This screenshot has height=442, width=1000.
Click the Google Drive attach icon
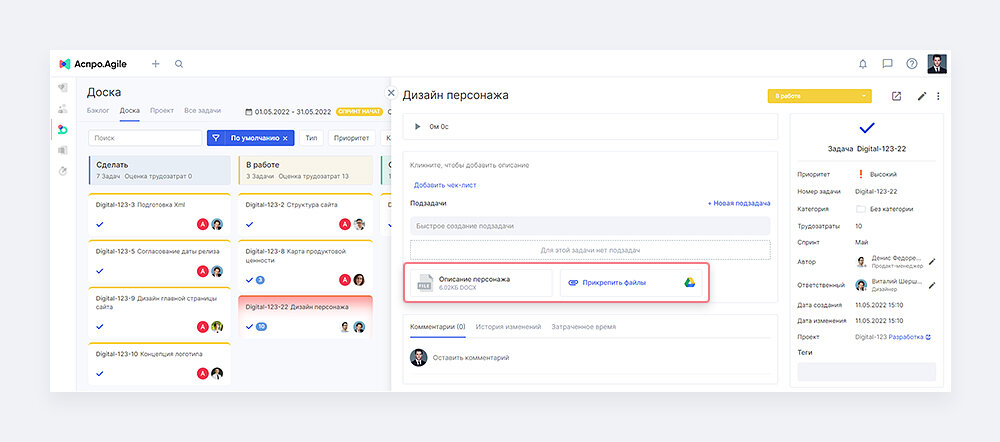[x=689, y=283]
